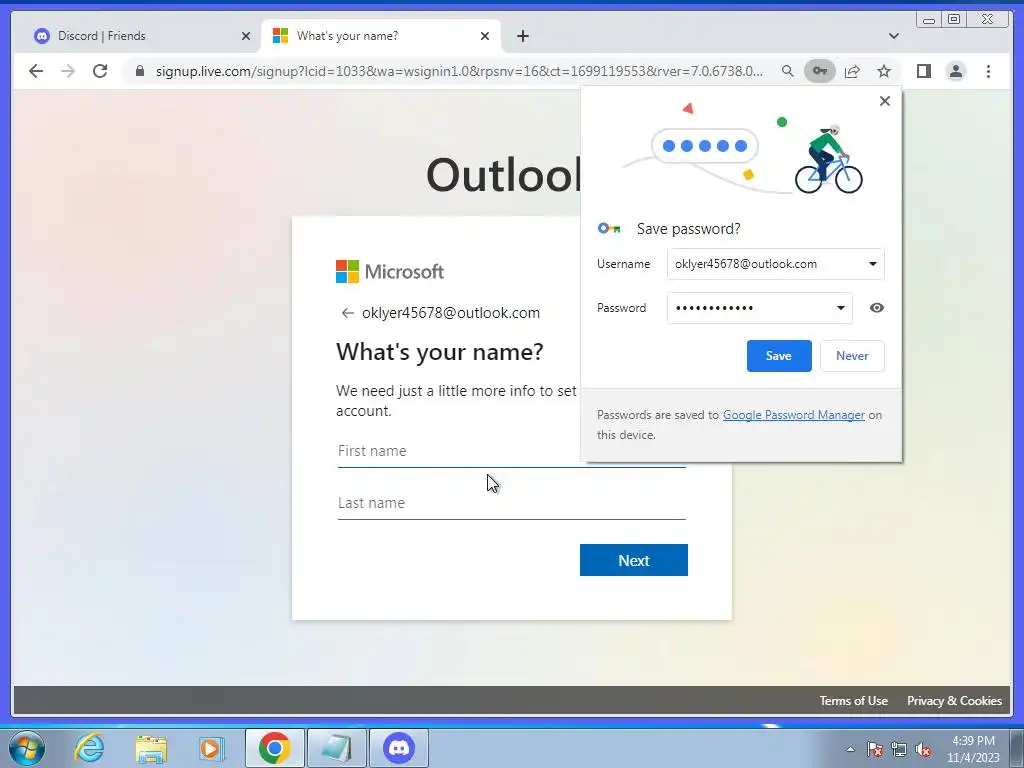Click the Password field in popup
1024x768 pixels.
(x=760, y=308)
